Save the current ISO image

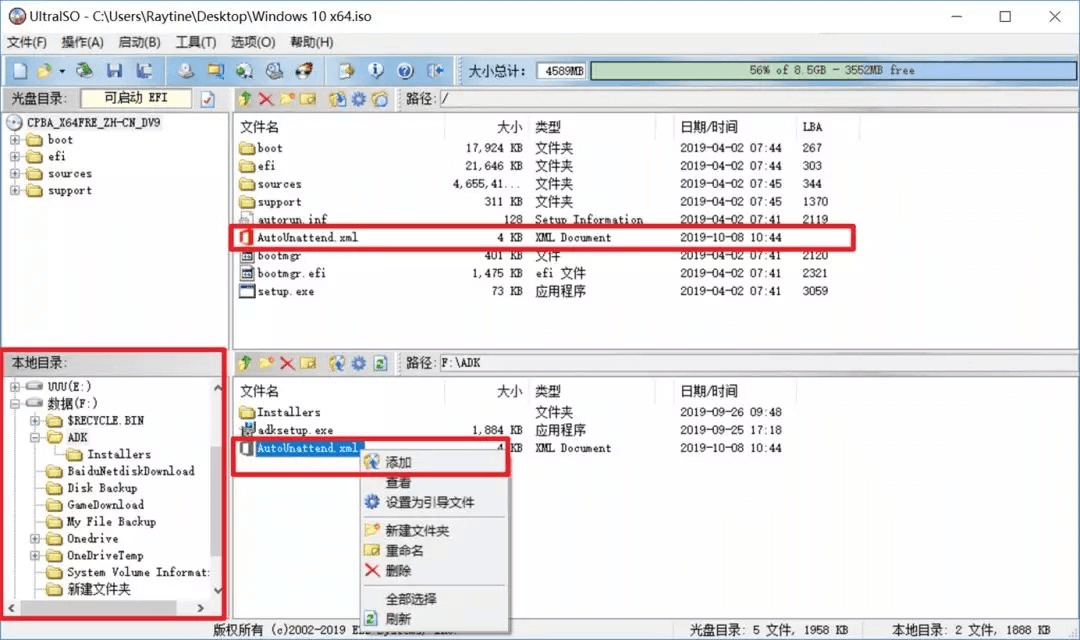[116, 70]
